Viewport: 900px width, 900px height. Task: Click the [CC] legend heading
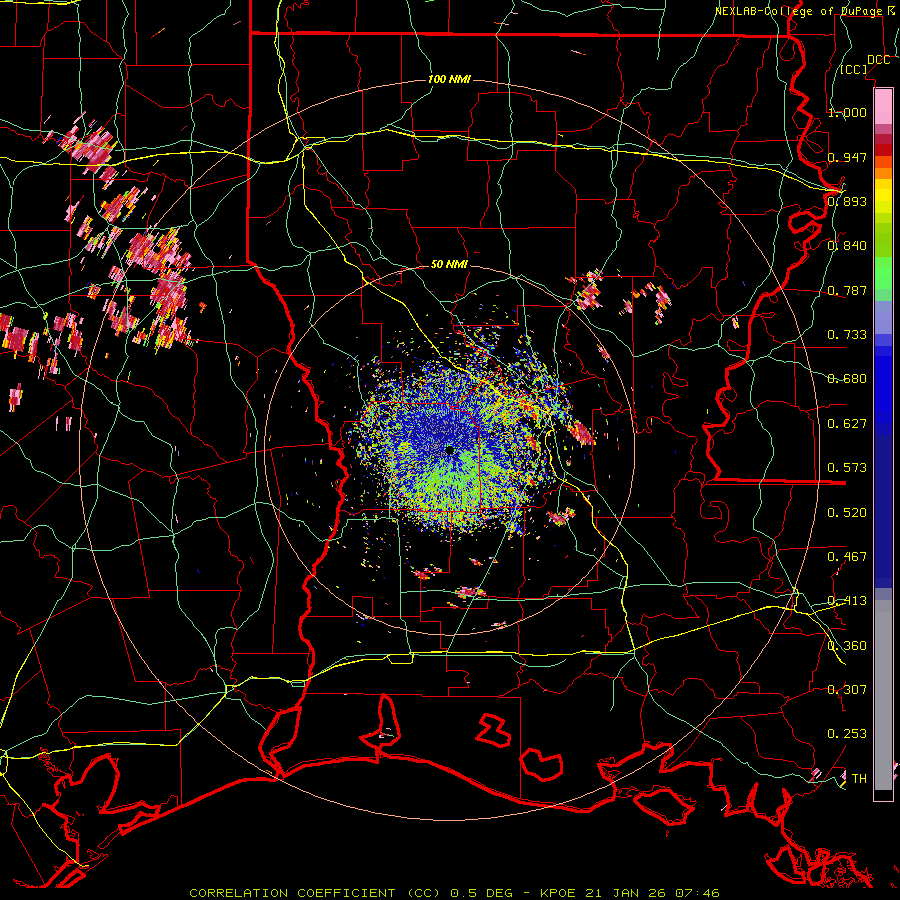tap(854, 69)
